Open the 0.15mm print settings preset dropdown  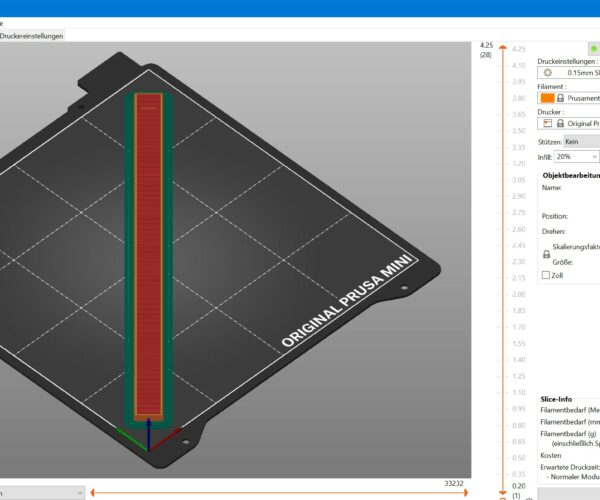[569, 72]
